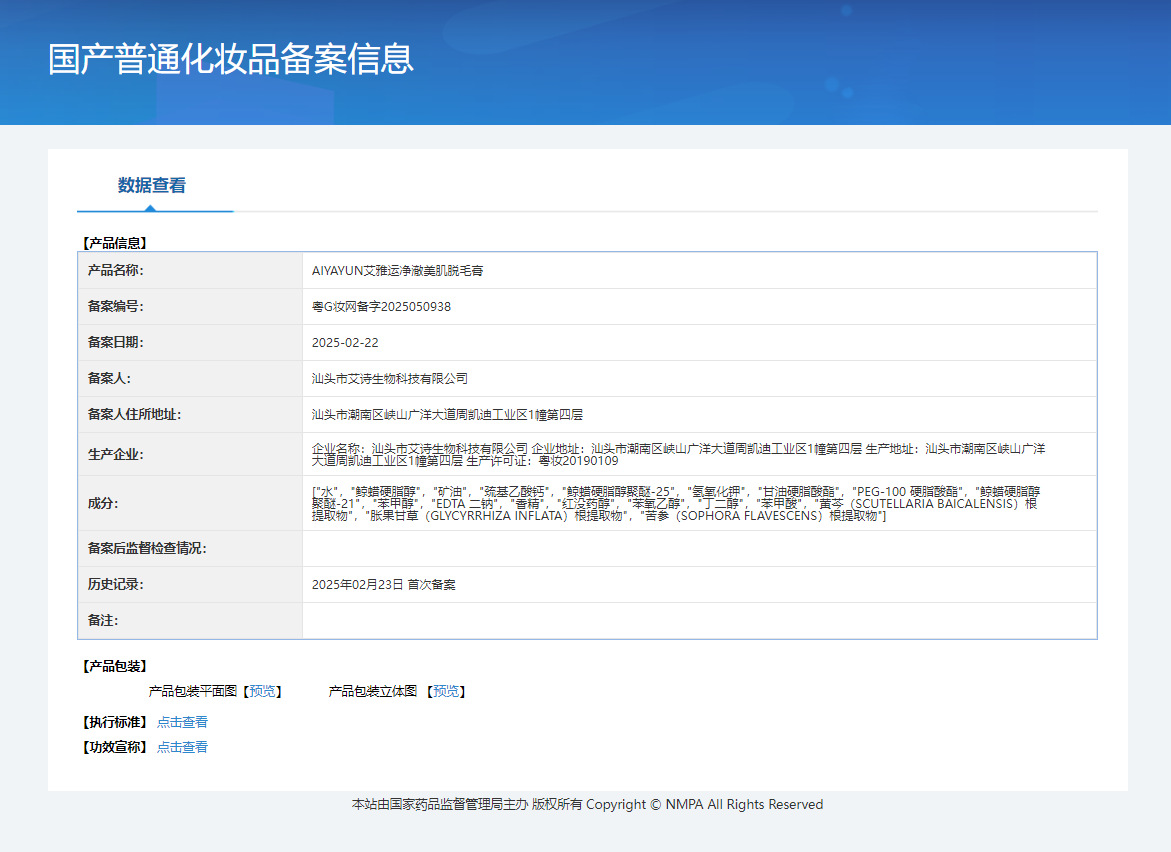
Task: Click the 备案人 value 汕头市艾诗生物科技有限公司
Action: coord(390,379)
